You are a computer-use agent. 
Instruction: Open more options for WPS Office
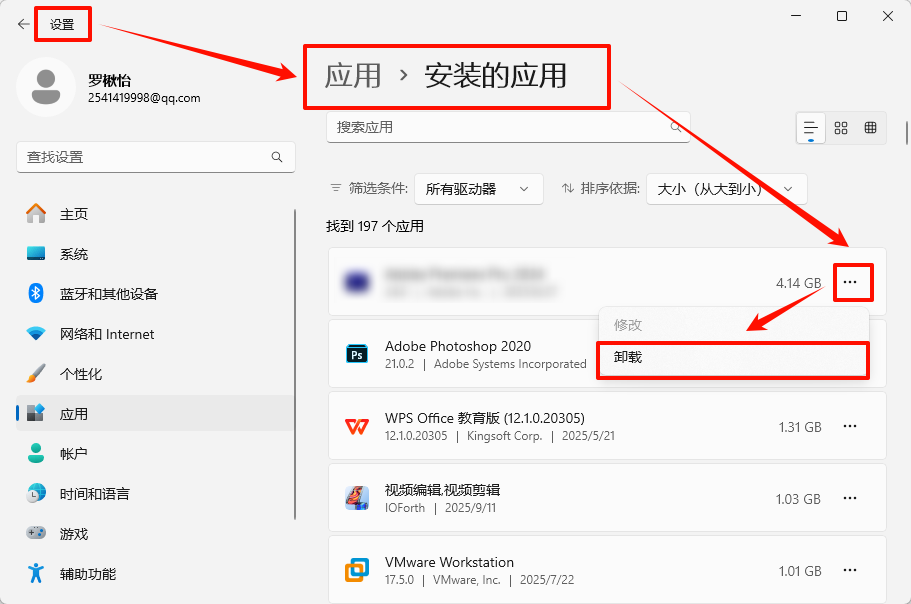click(x=851, y=426)
